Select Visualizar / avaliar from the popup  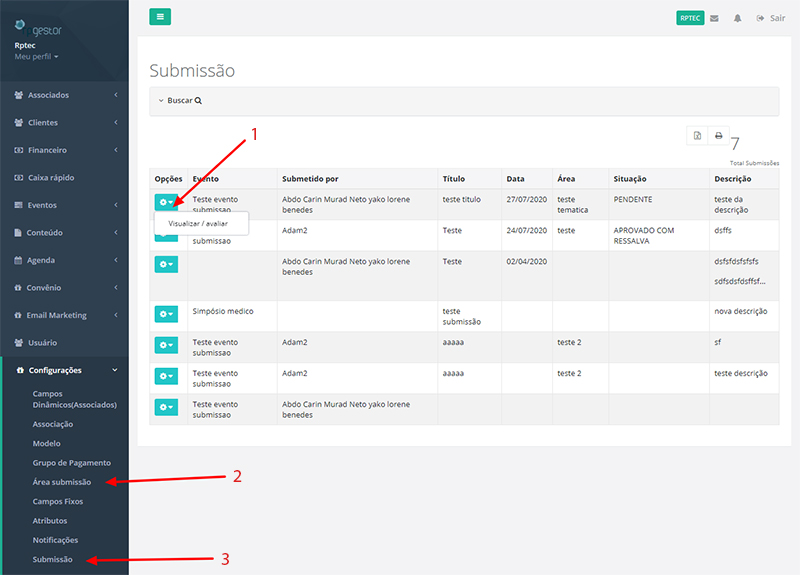pyautogui.click(x=198, y=223)
